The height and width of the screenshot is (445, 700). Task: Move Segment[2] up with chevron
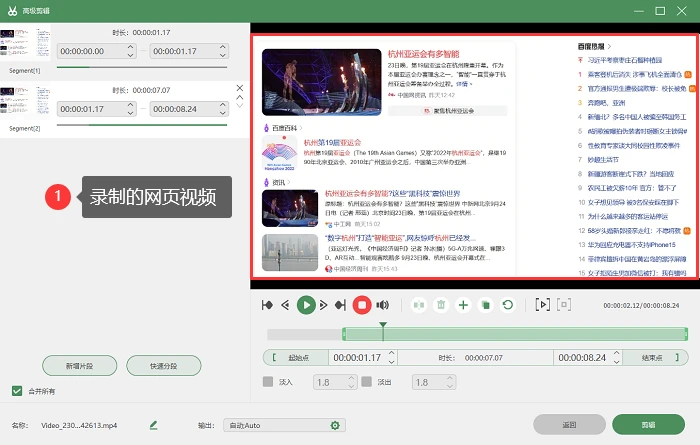[x=240, y=97]
